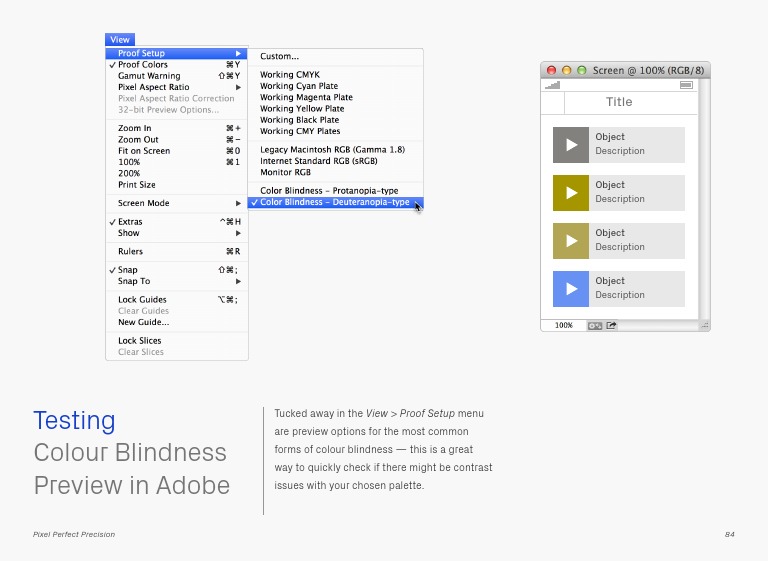Select Proof Setup menu entry
The image size is (768, 561).
tap(176, 53)
